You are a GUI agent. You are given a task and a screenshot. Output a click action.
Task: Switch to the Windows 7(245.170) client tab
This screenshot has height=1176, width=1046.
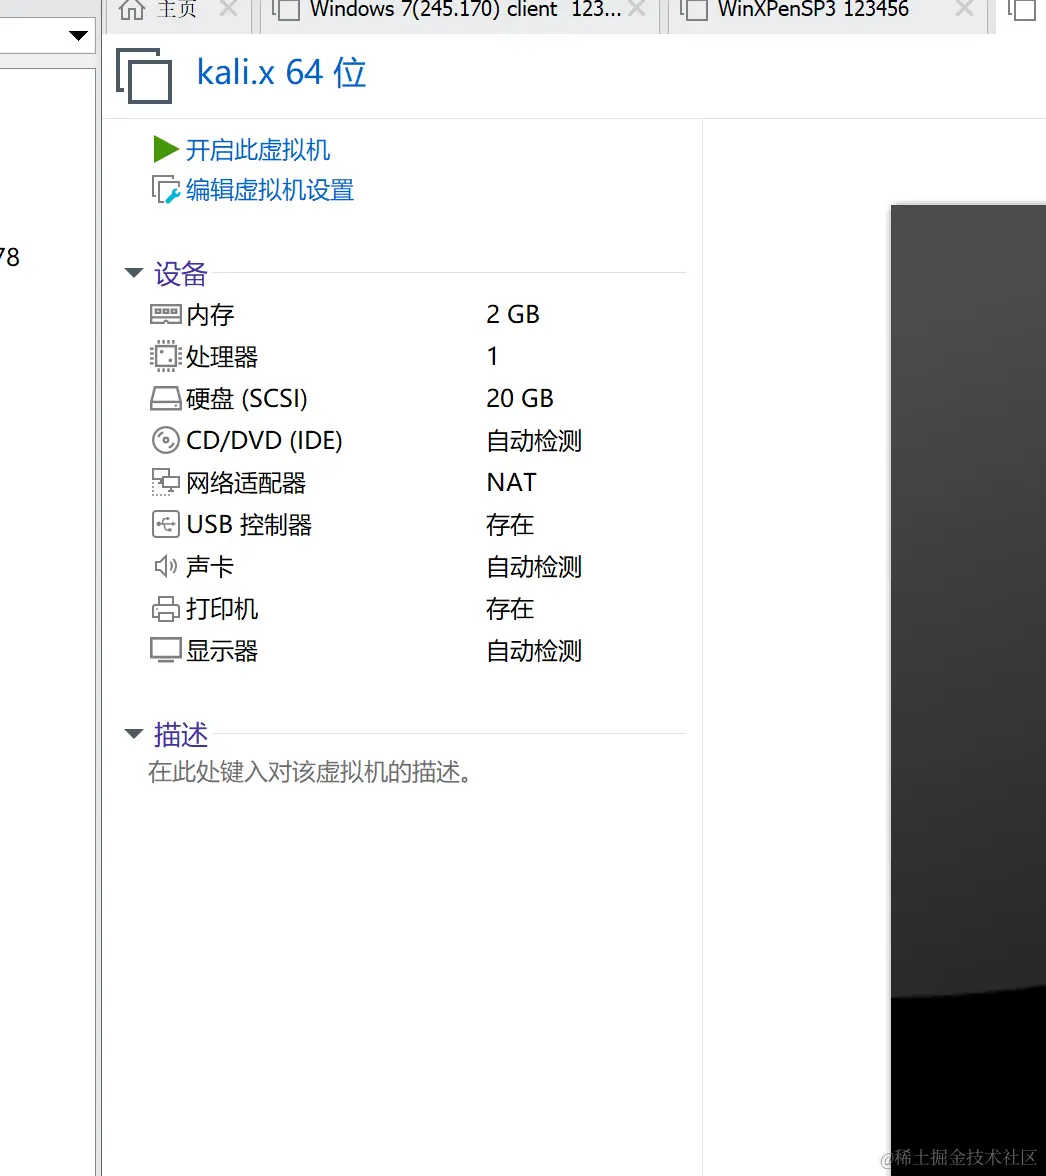pyautogui.click(x=460, y=16)
